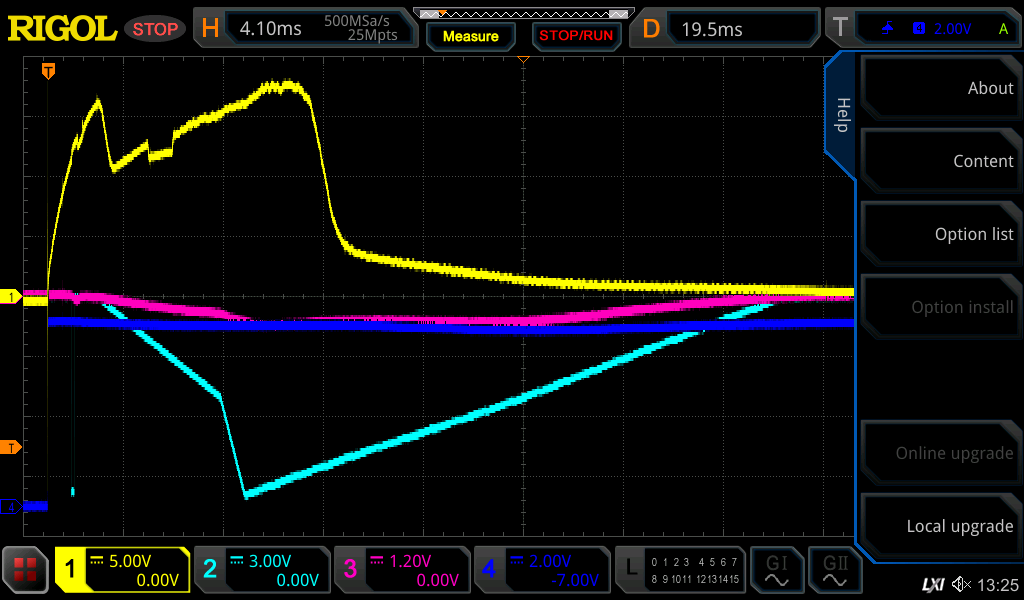This screenshot has width=1024, height=600.
Task: Click the orange trigger position marker
Action: coord(47,71)
